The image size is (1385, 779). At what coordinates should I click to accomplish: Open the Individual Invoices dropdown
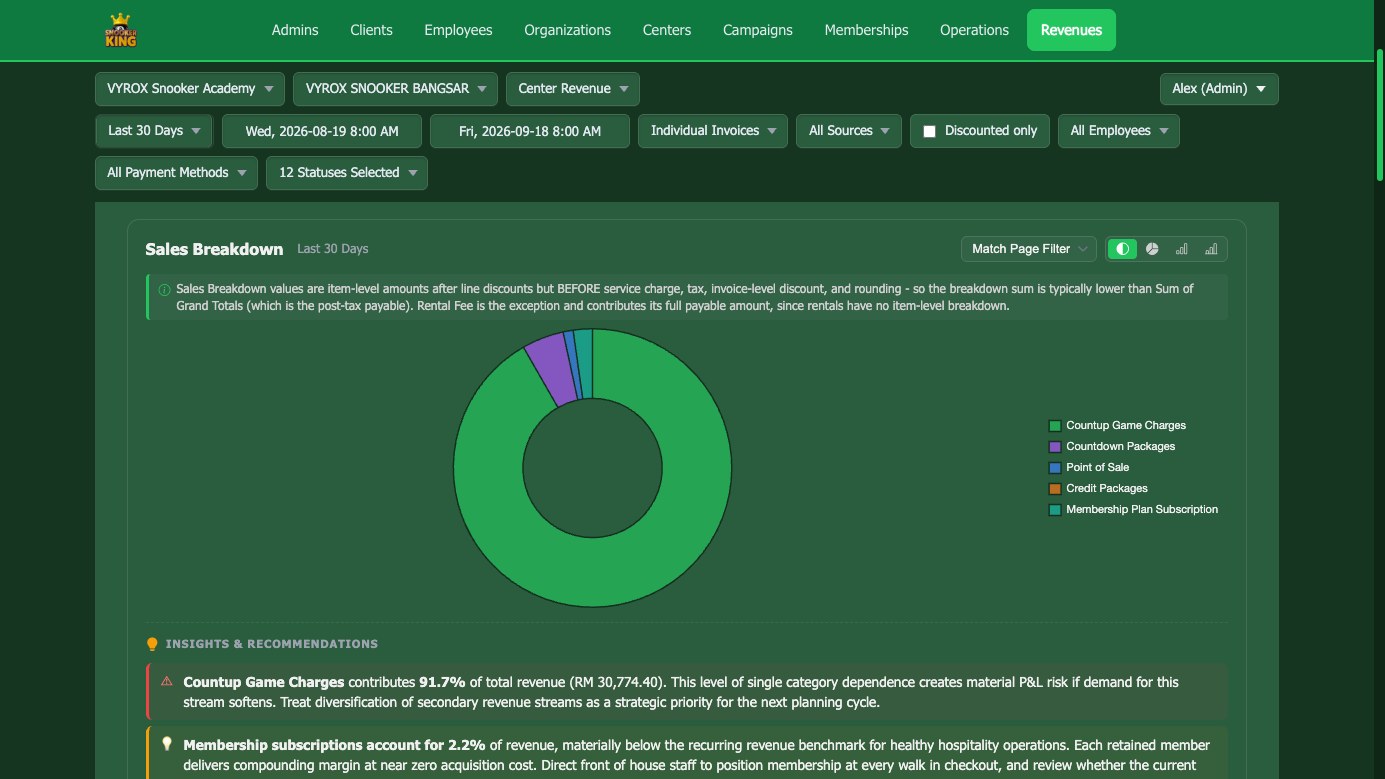tap(713, 131)
